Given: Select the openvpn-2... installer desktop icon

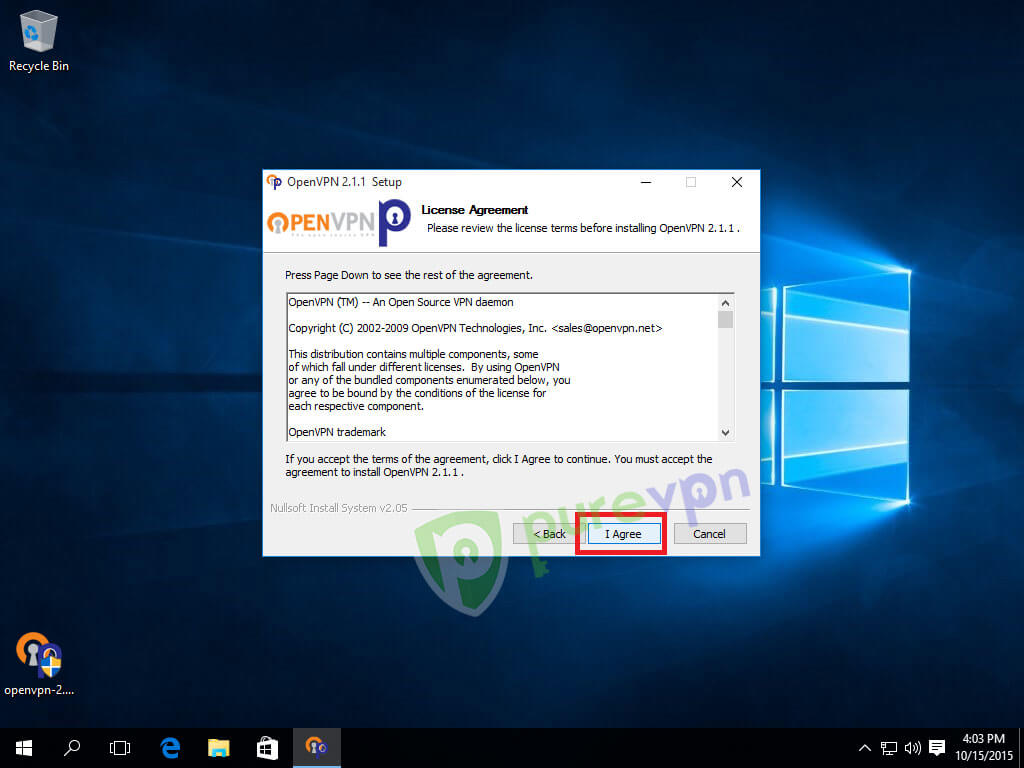Looking at the screenshot, I should point(39,664).
